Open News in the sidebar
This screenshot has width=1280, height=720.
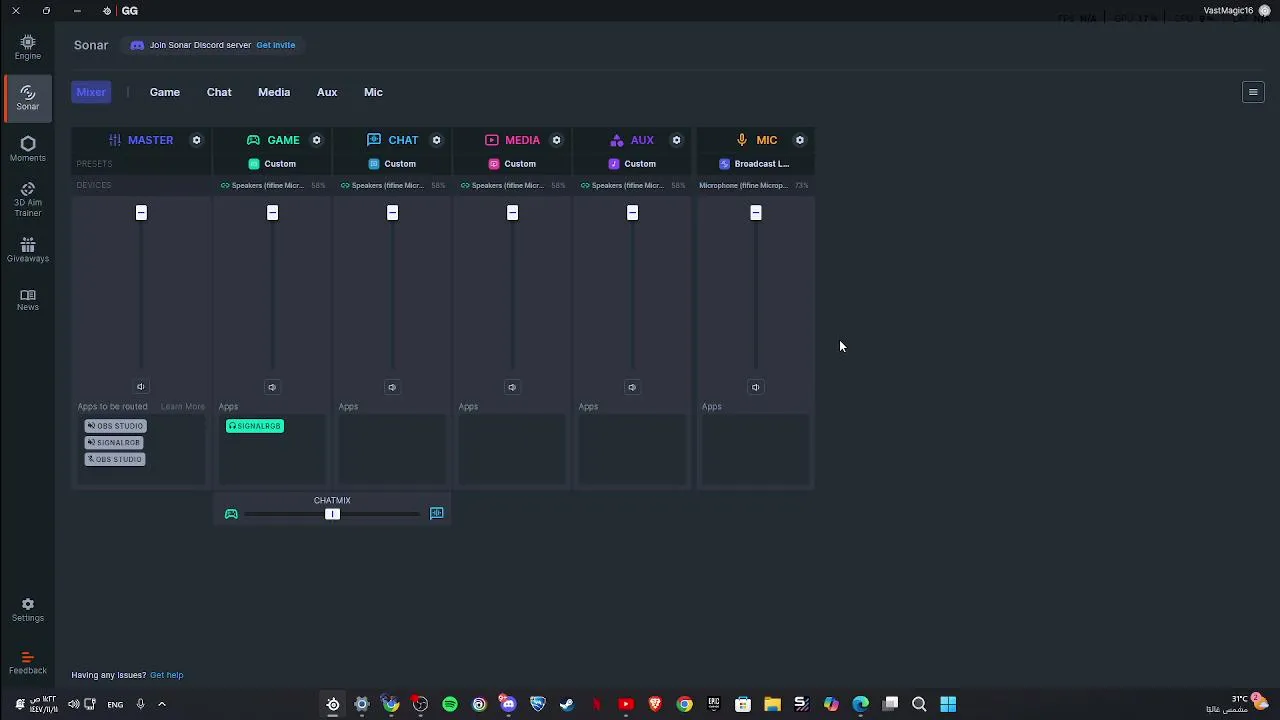[28, 300]
